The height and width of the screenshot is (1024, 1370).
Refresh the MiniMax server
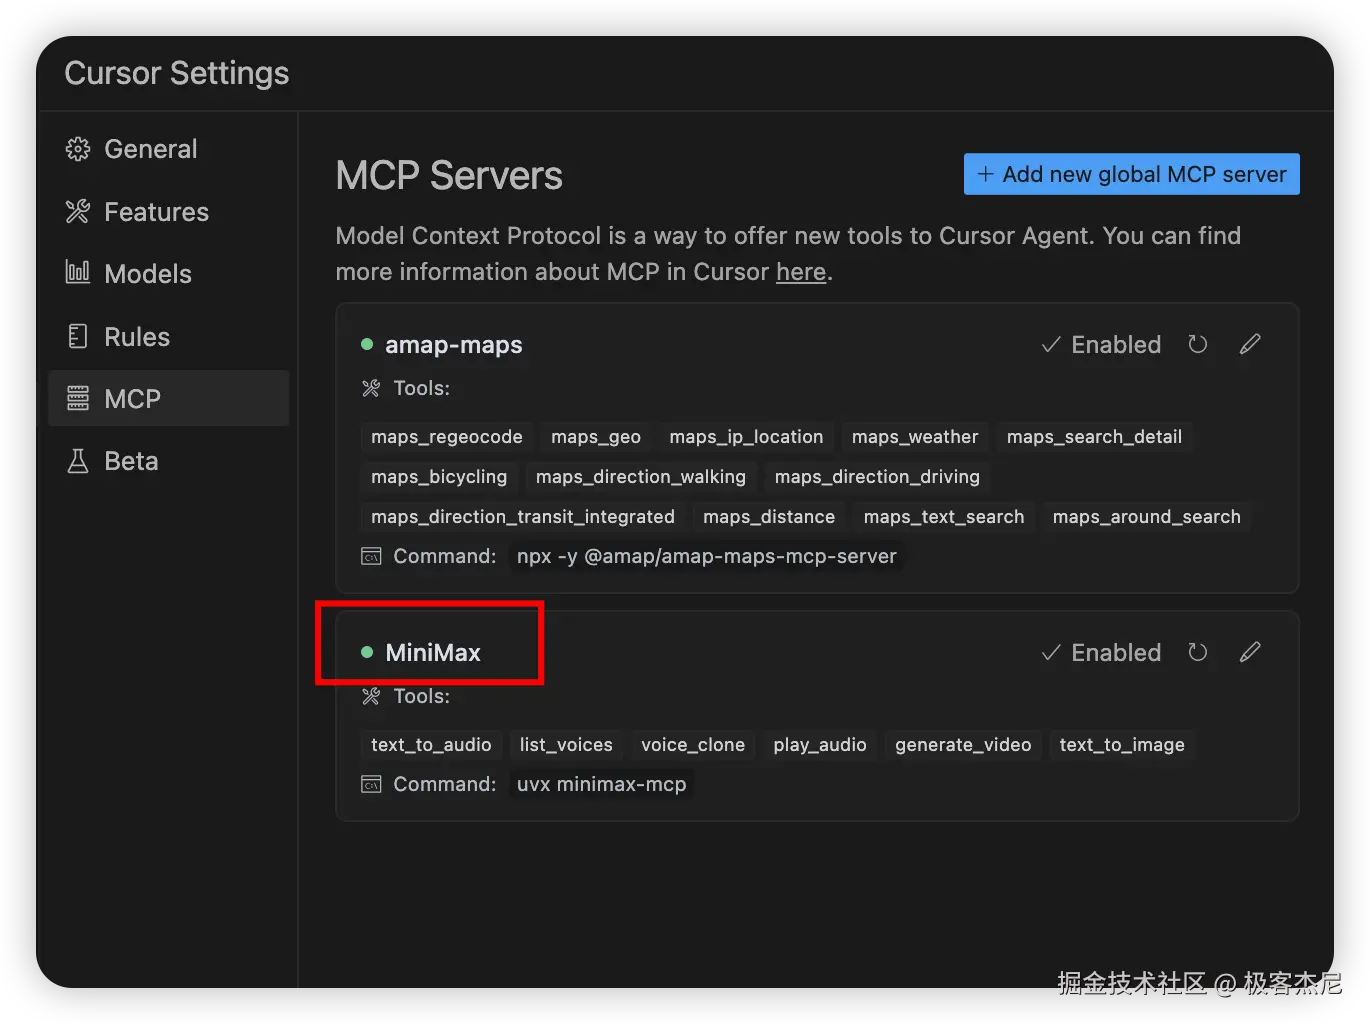1198,652
